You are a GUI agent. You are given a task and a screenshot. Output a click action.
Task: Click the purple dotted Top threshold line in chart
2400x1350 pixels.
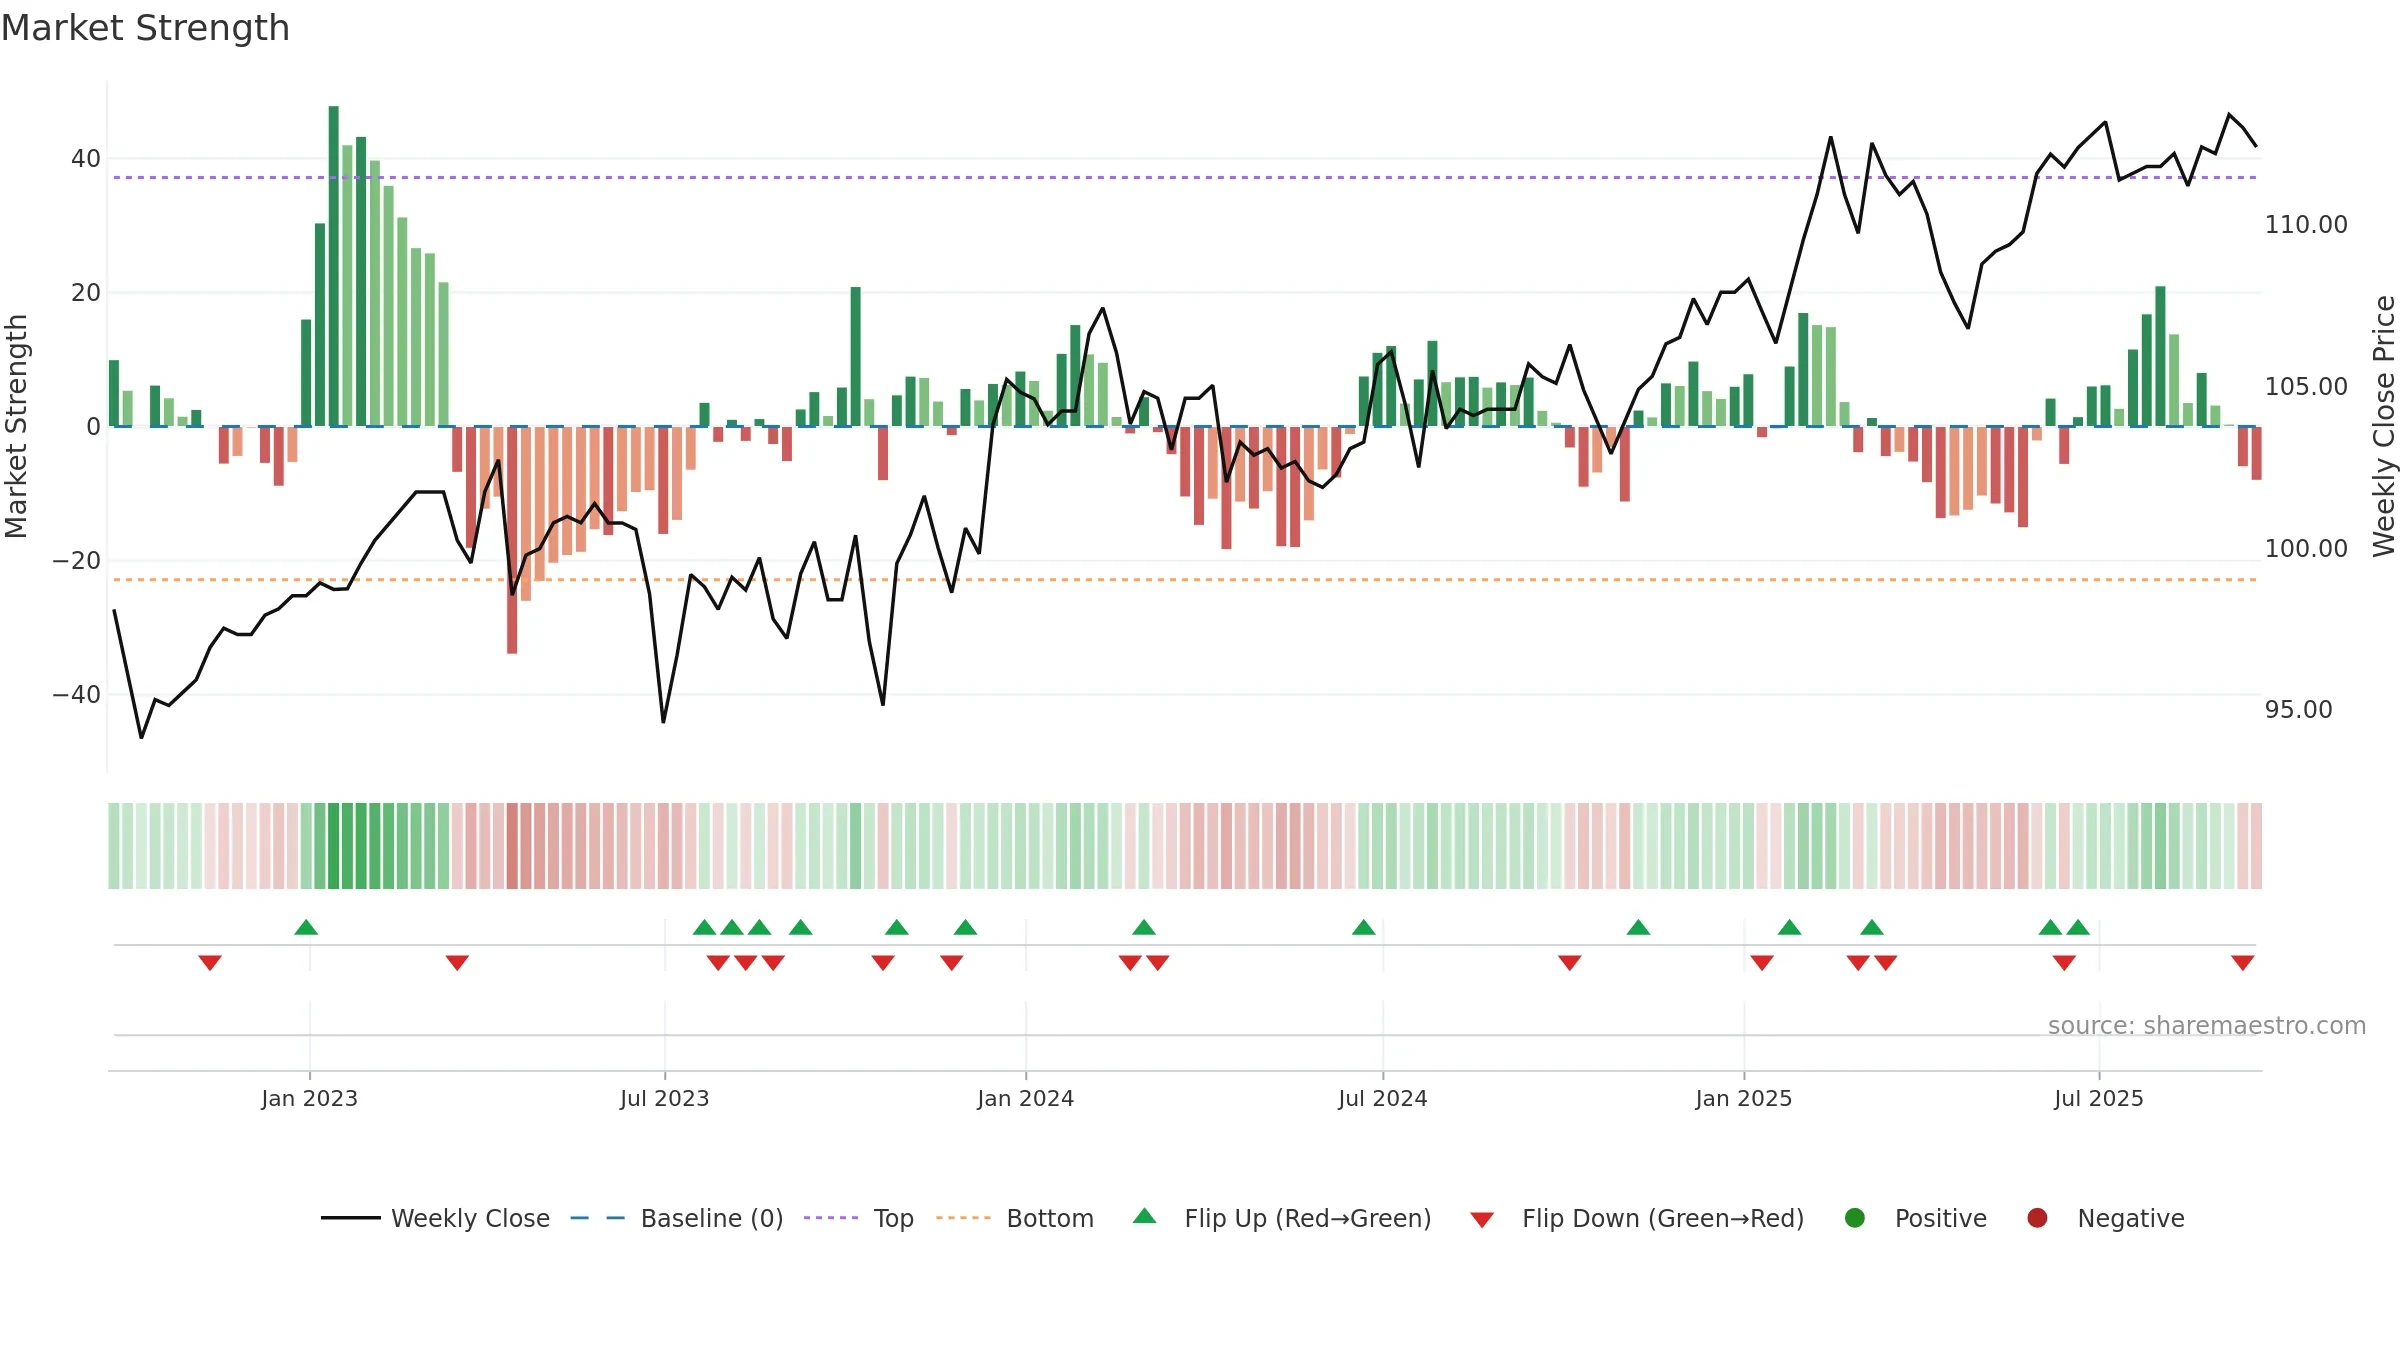click(x=1185, y=177)
